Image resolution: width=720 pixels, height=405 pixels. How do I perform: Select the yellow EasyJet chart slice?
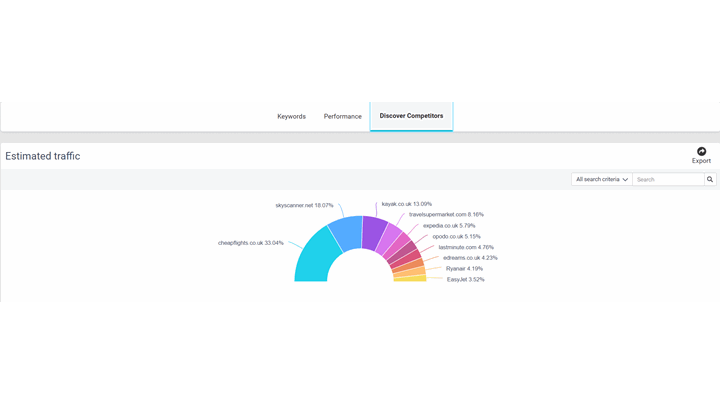pyautogui.click(x=411, y=278)
